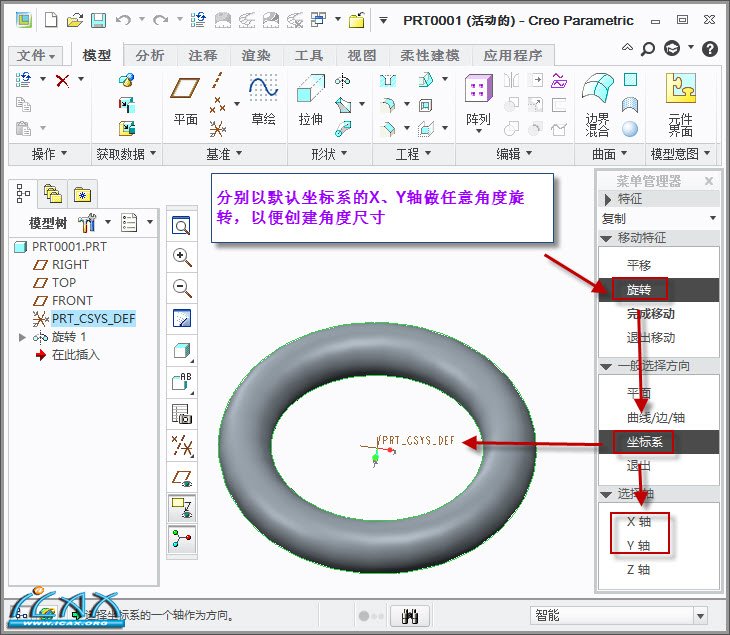The width and height of the screenshot is (730, 635).
Task: Click the zoom in magnifier icon
Action: tap(182, 257)
